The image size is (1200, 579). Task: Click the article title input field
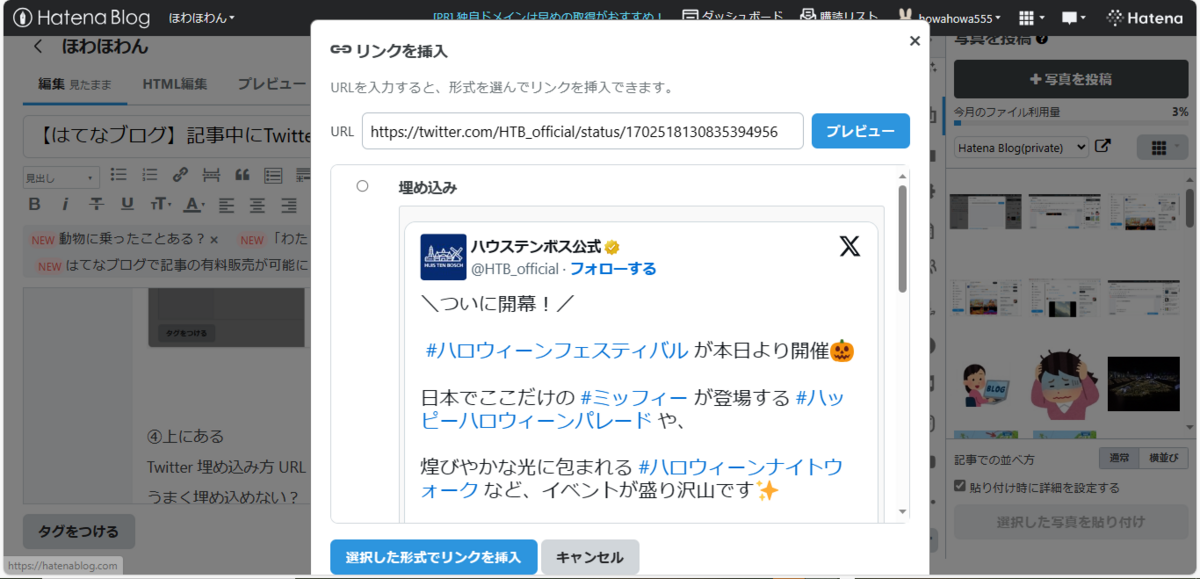tap(167, 134)
